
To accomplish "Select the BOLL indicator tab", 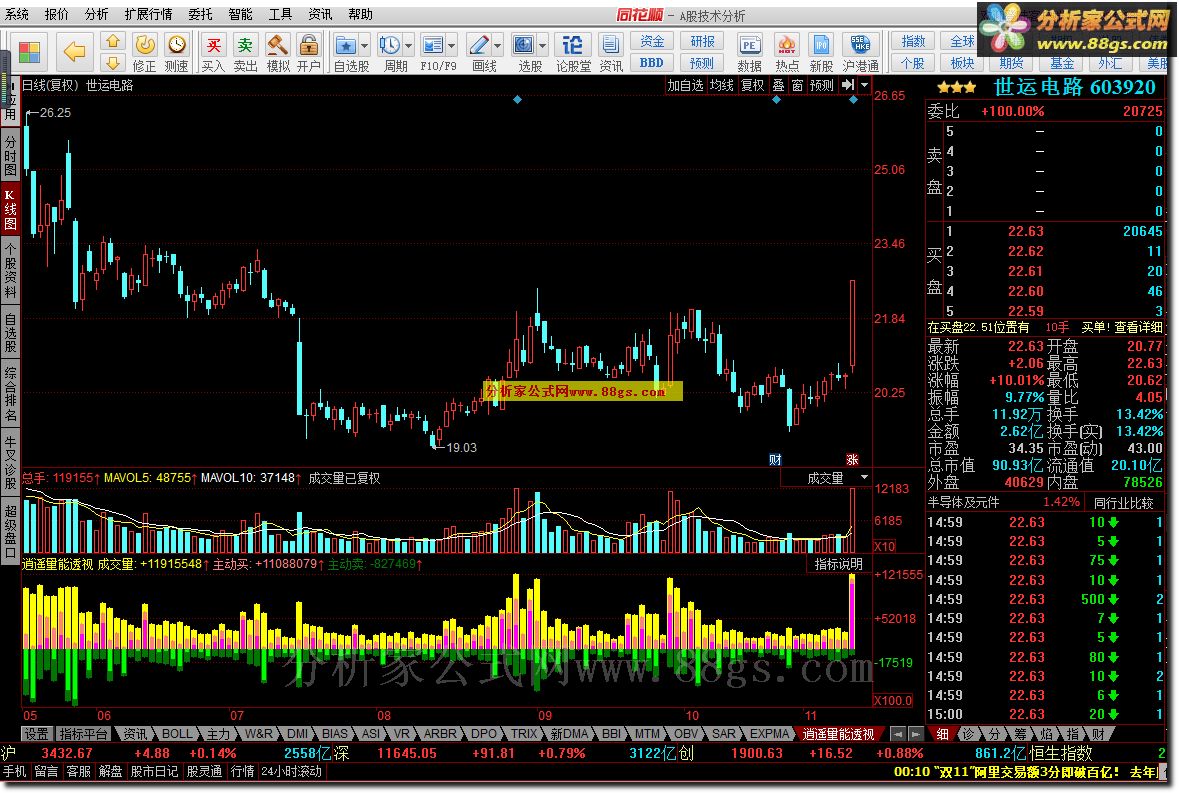I will click(x=177, y=734).
